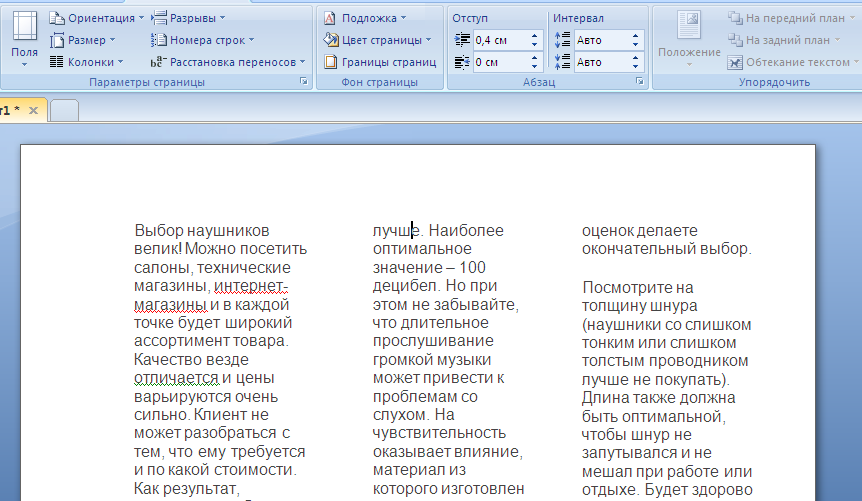Viewport: 862px width, 501px height.
Task: Decrease the right indent with down arrow
Action: [534, 67]
